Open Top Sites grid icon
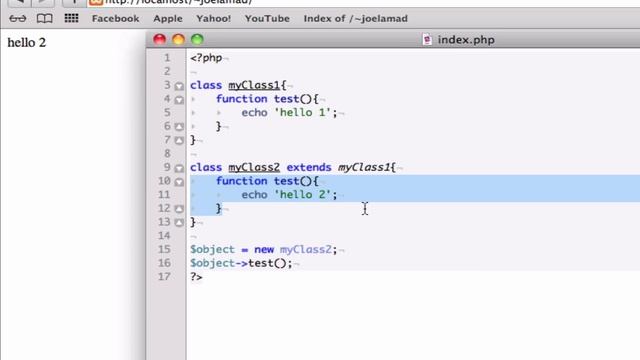Screen dimensions: 640x360 71,18
